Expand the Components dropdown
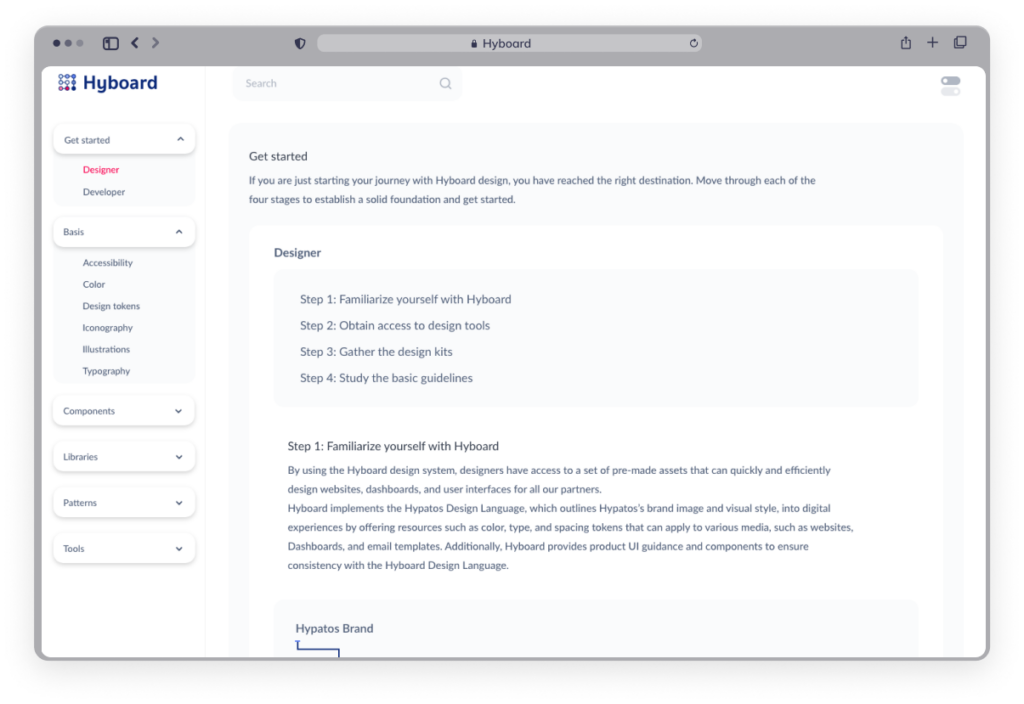 (179, 411)
